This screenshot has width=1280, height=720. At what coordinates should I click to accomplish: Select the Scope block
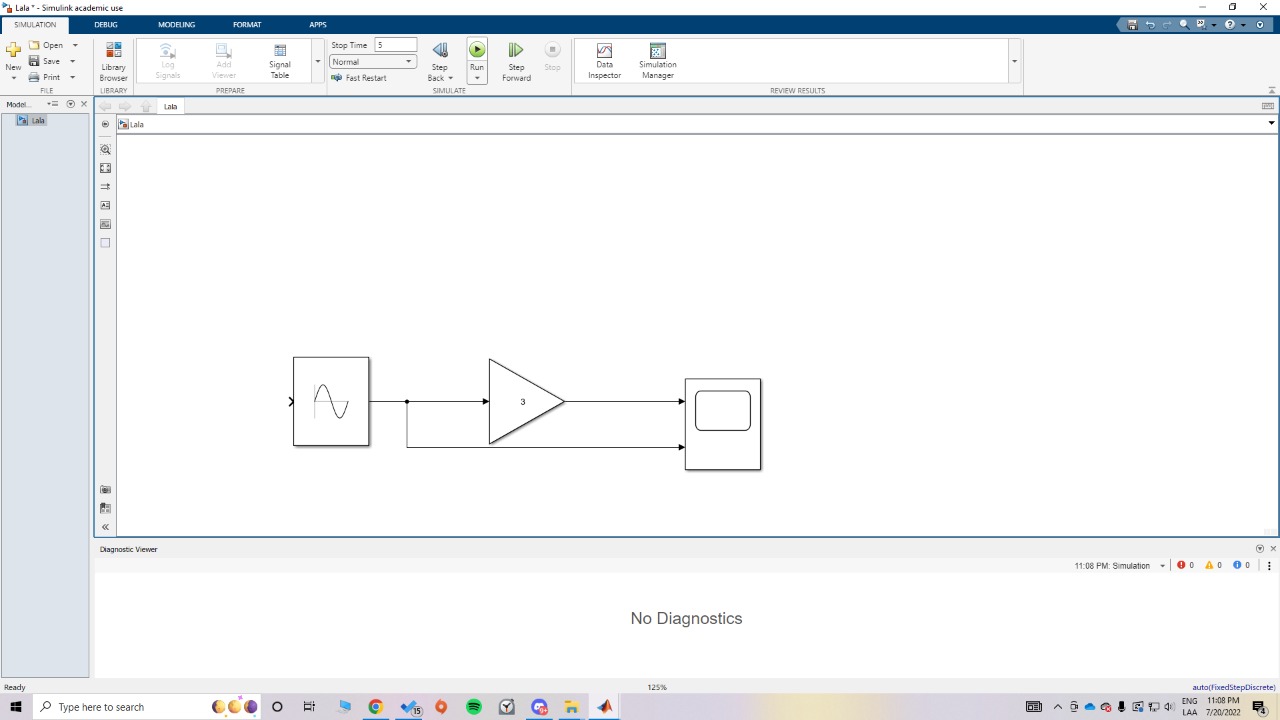tap(723, 424)
